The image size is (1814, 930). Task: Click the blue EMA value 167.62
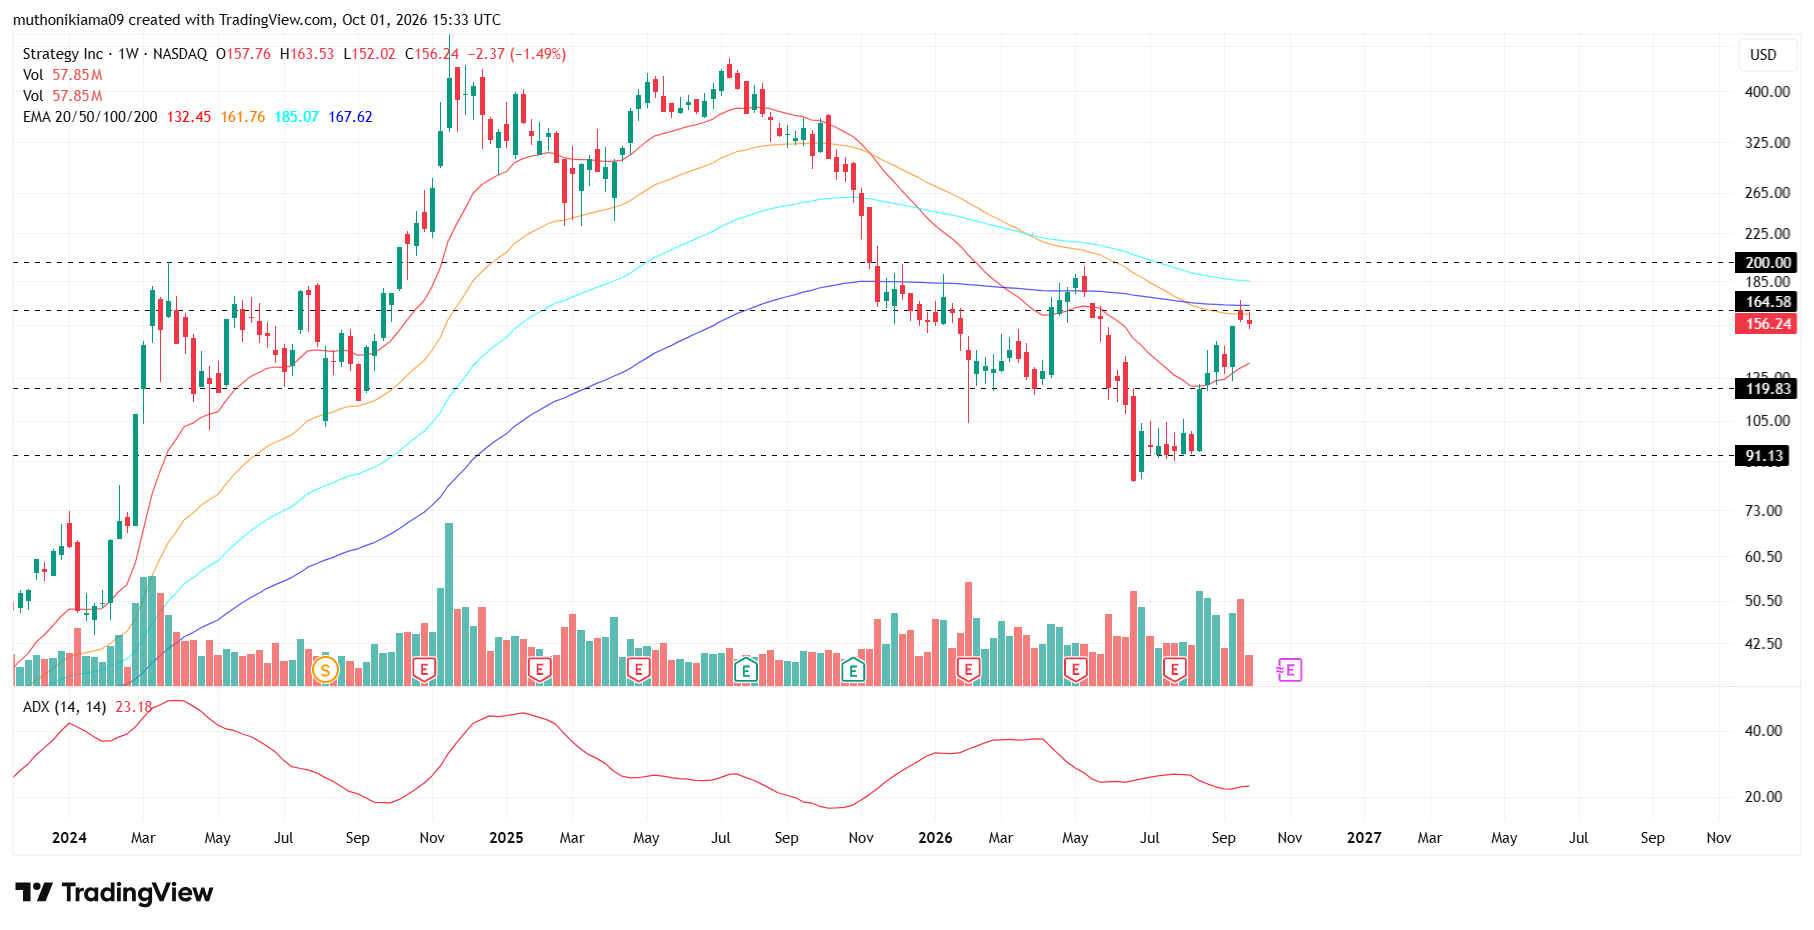pos(351,117)
